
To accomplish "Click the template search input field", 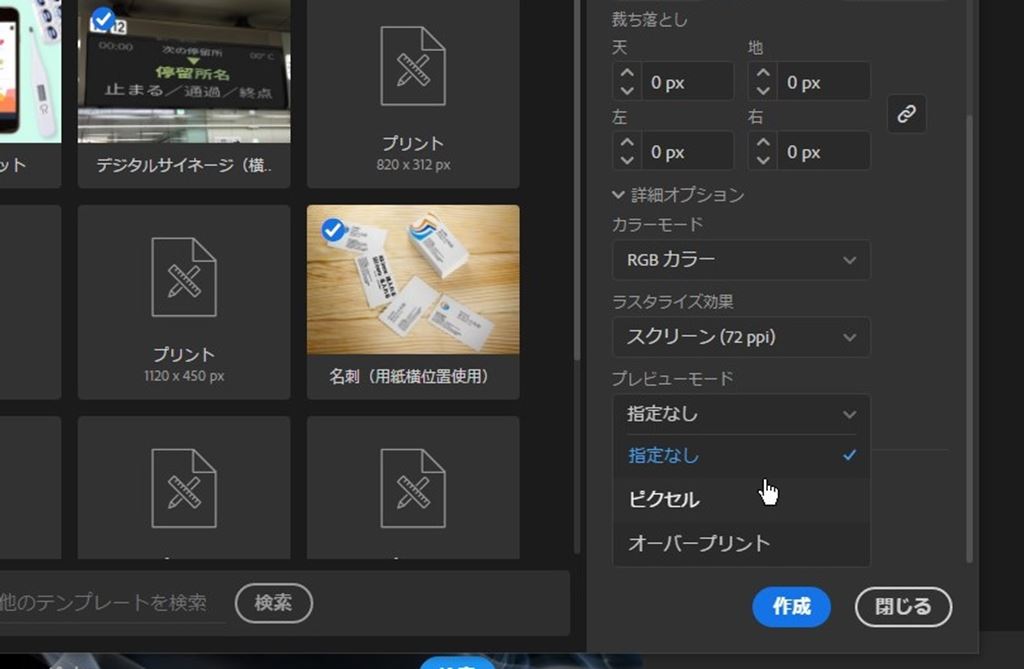I will [110, 603].
